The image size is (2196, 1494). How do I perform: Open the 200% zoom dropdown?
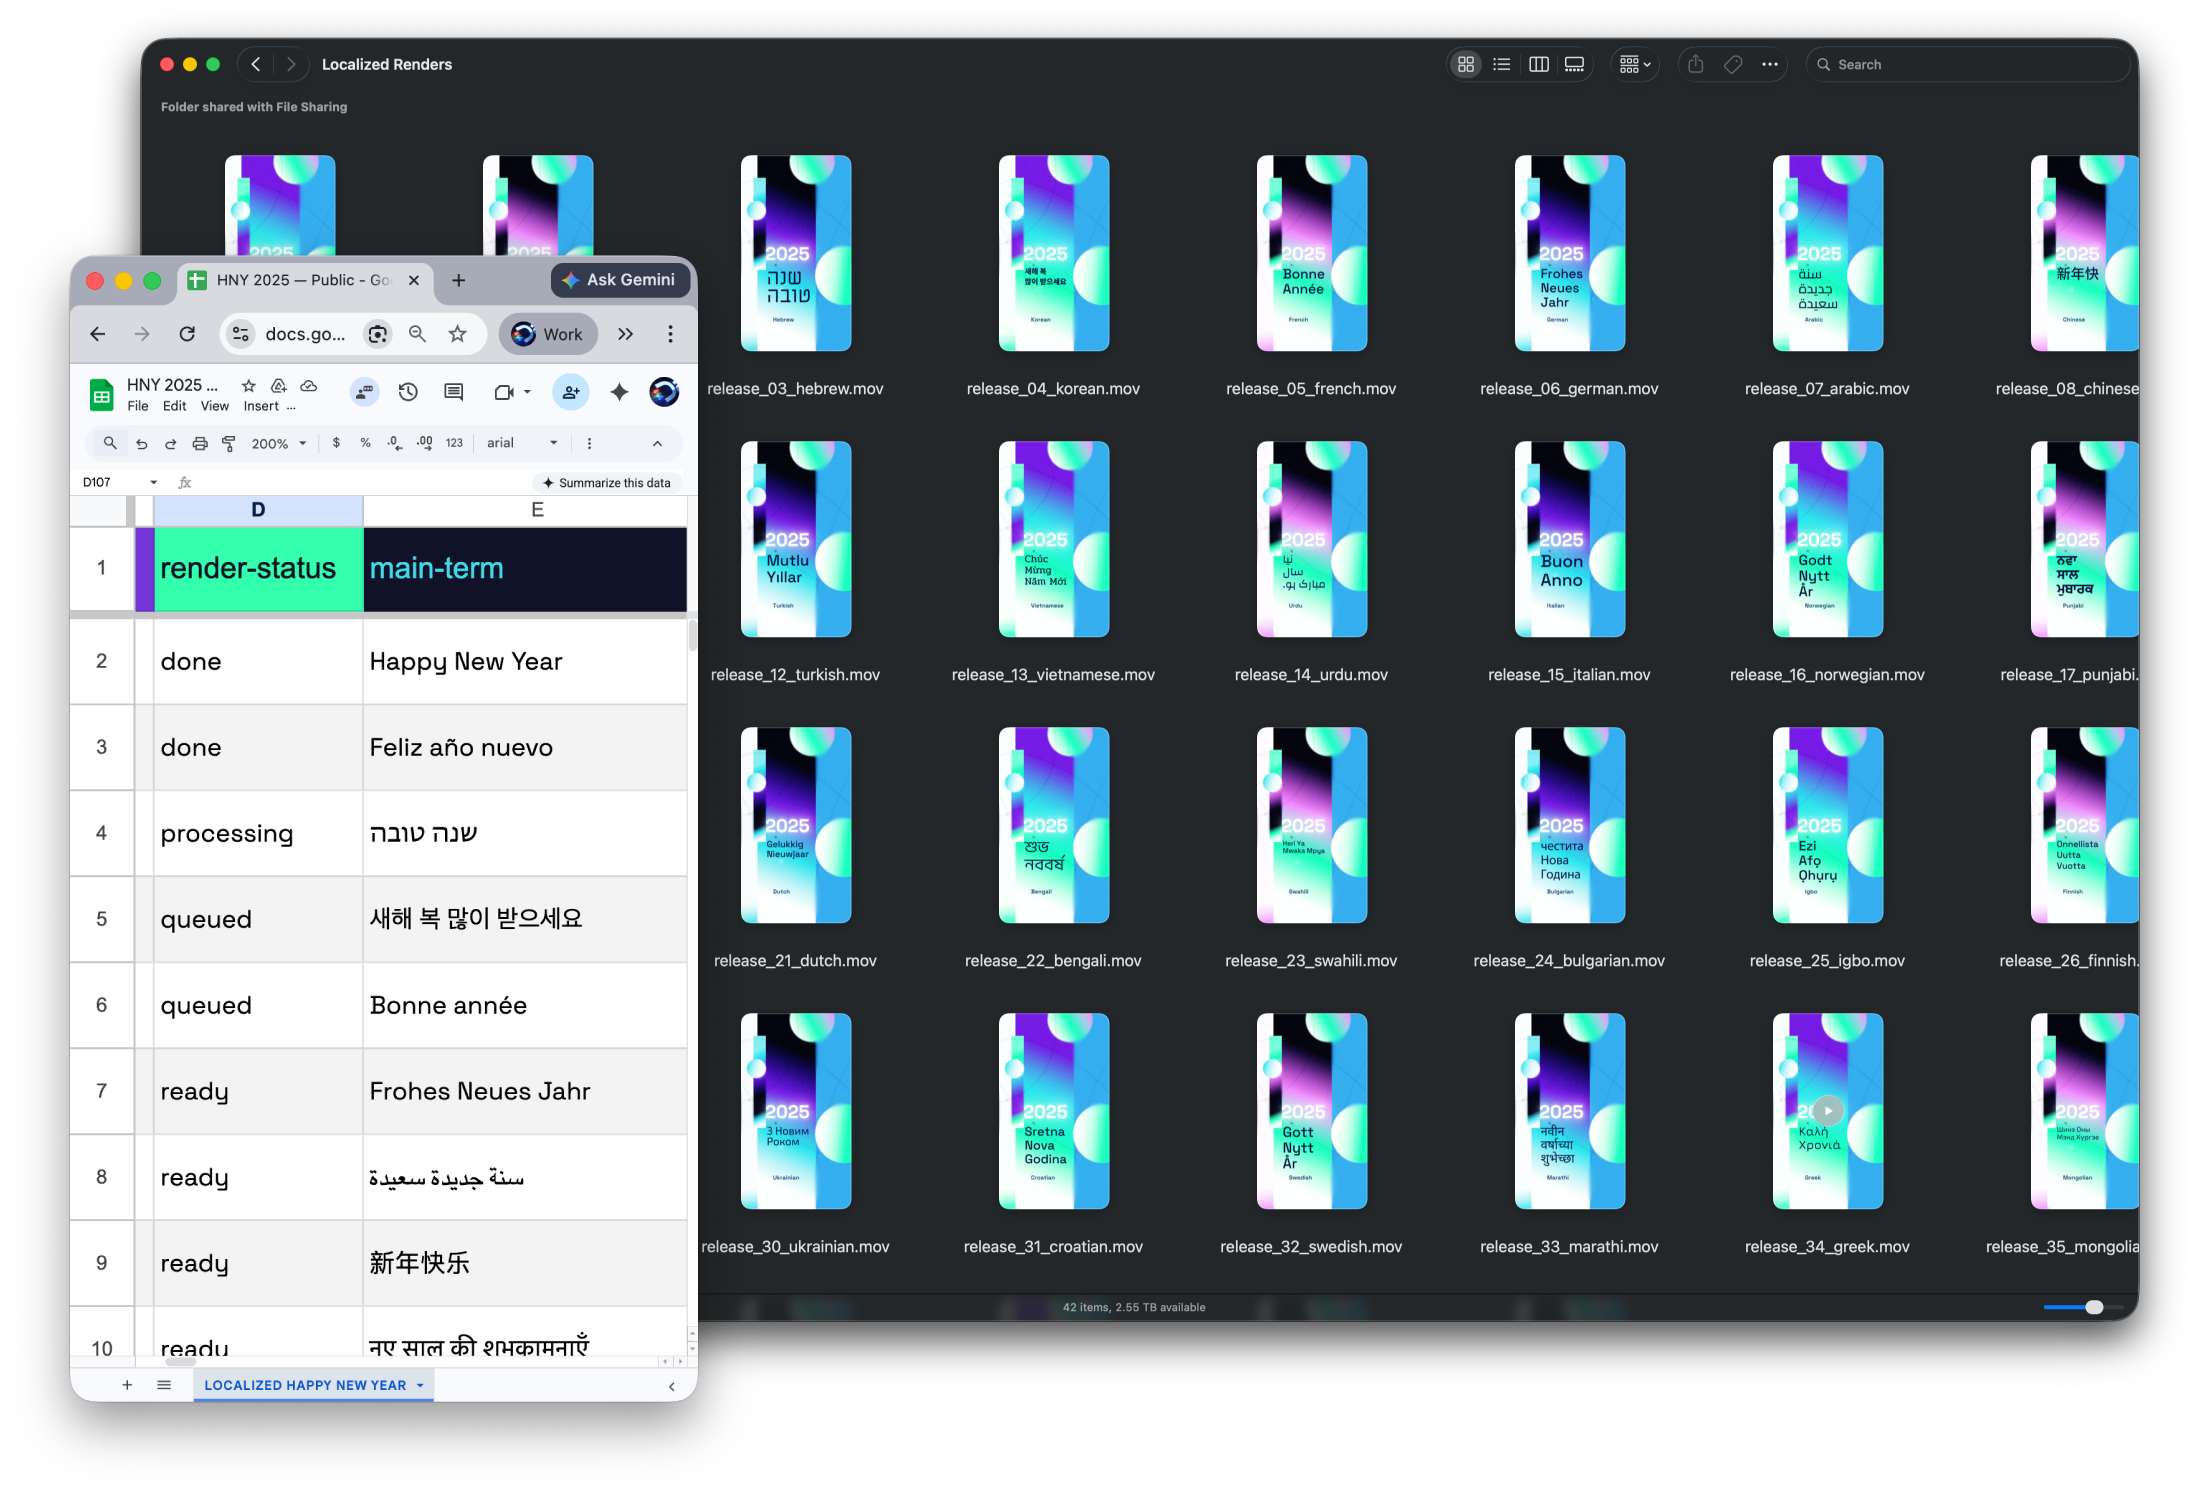point(279,443)
